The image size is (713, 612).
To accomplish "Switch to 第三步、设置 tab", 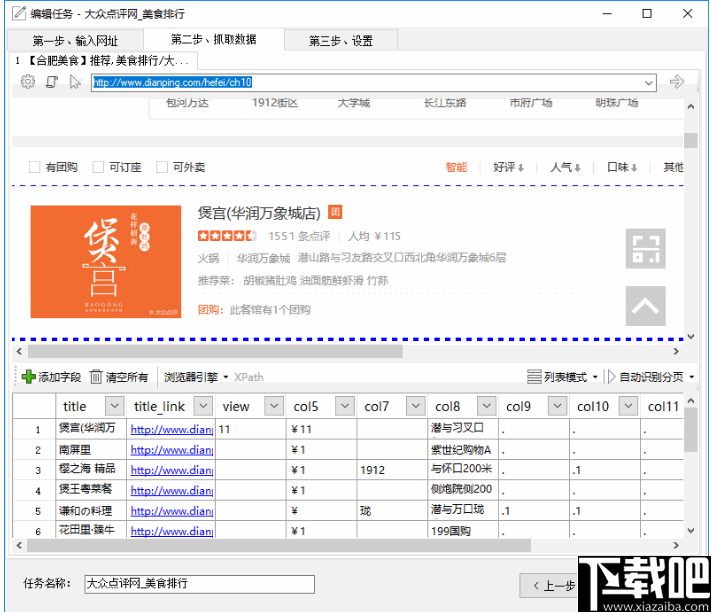I will tap(341, 40).
